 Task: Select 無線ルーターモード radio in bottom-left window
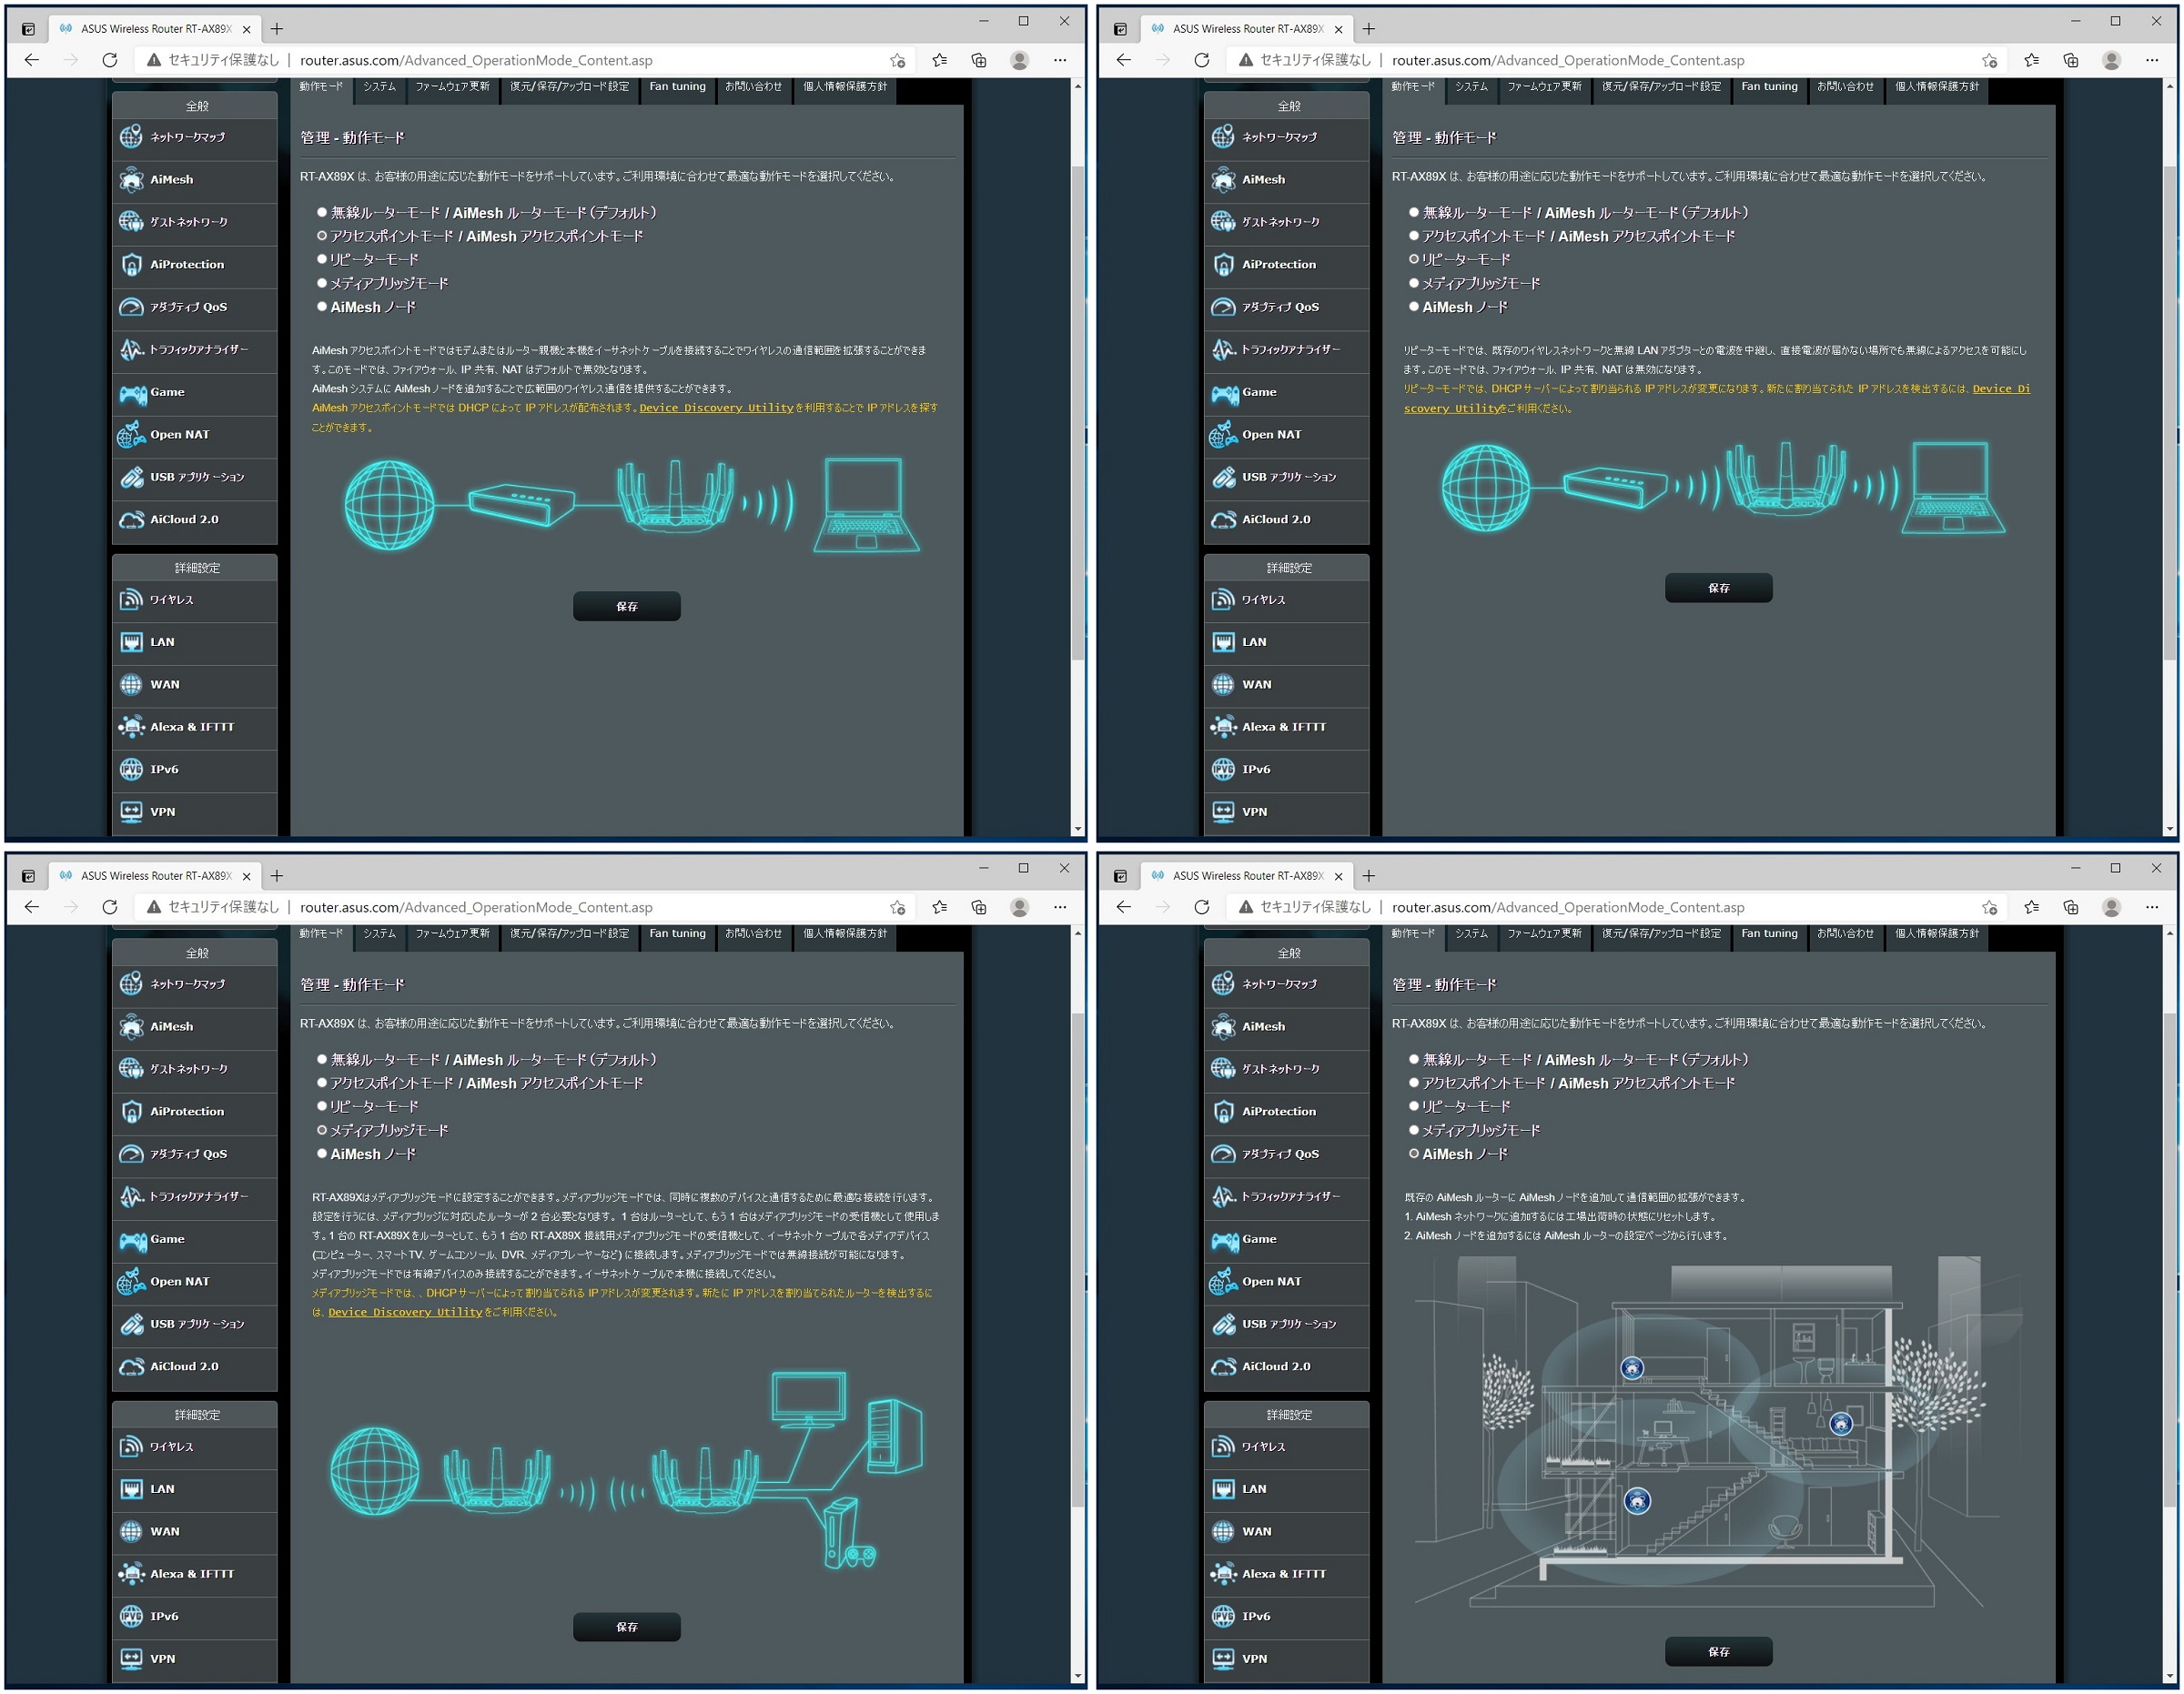click(x=322, y=1060)
